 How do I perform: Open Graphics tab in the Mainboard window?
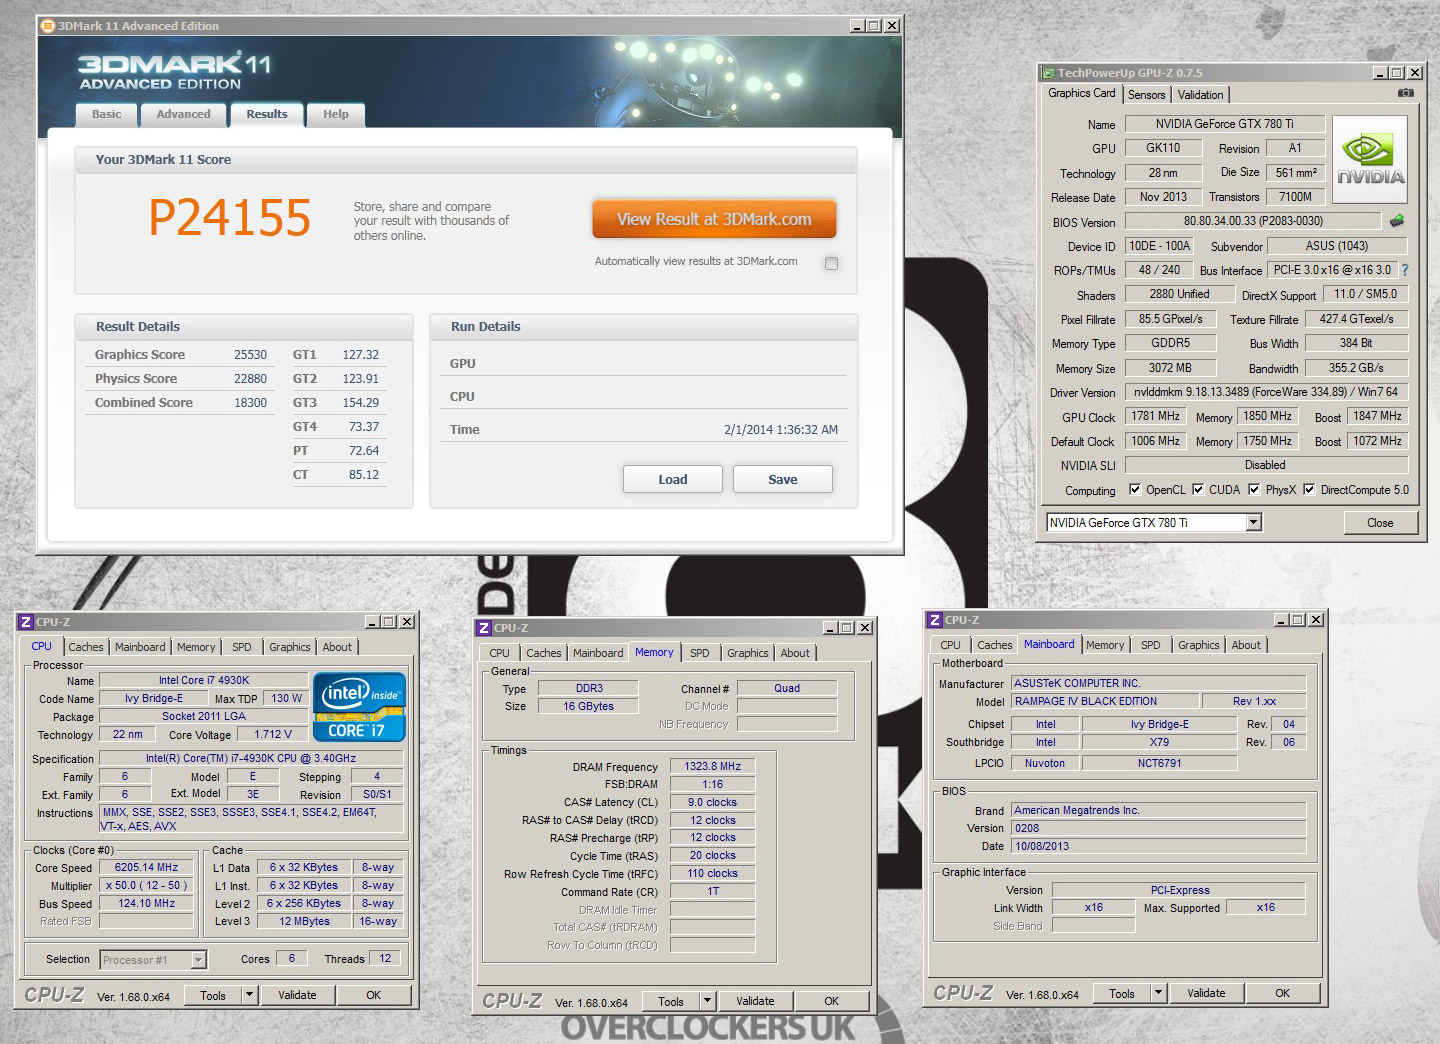coord(1199,645)
